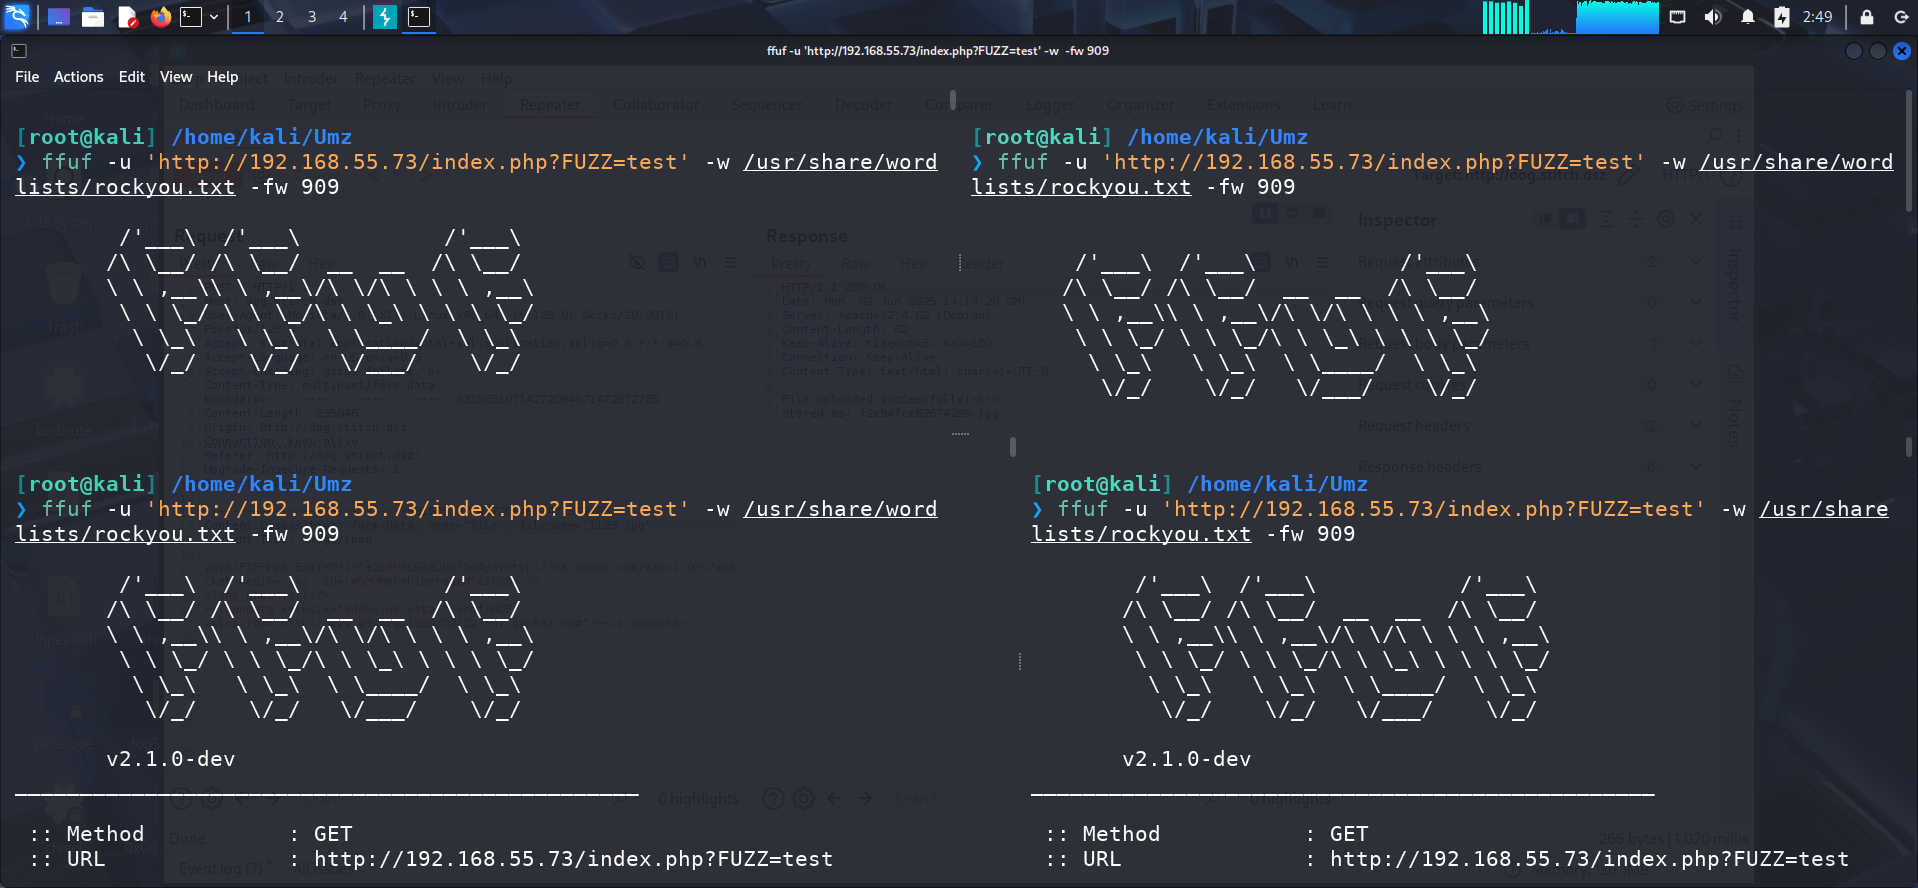Open the terminal emulator launcher
Viewport: 1918px width, 888px height.
coord(191,17)
